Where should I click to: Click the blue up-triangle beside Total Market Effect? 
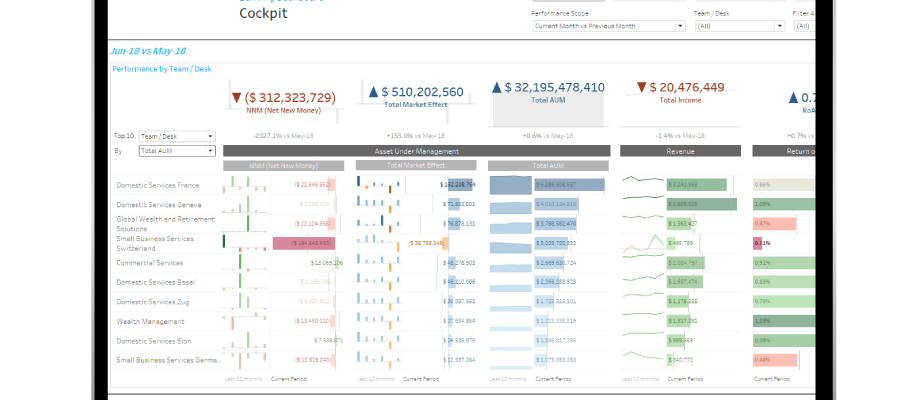pyautogui.click(x=374, y=92)
